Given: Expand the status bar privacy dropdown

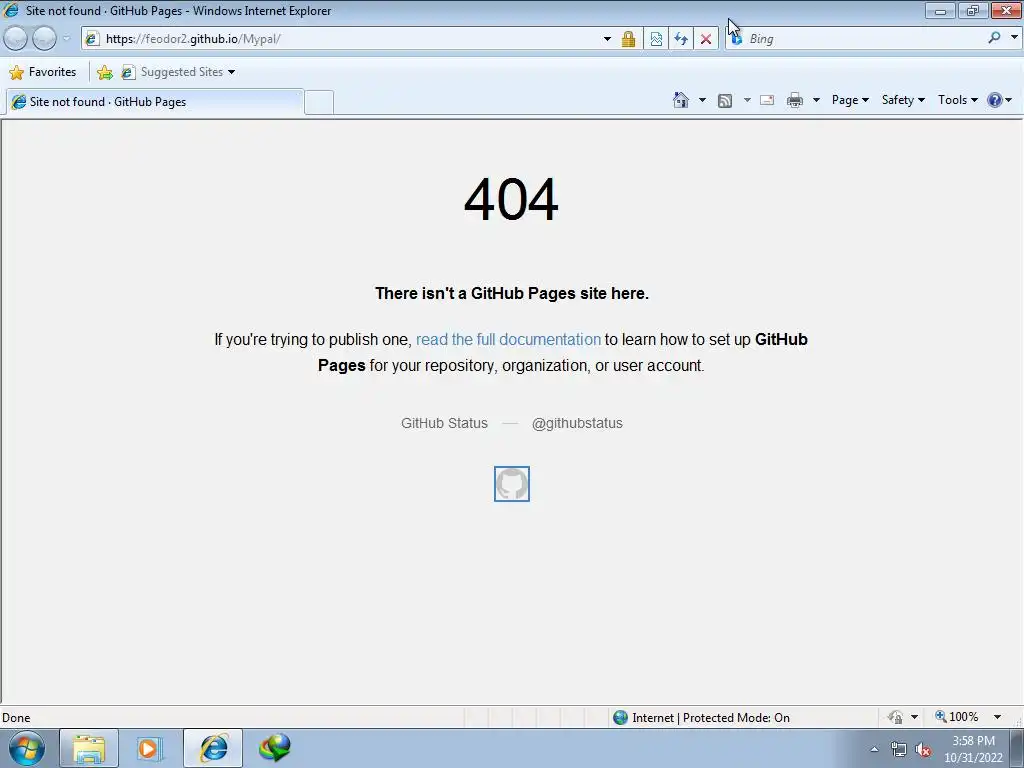Looking at the screenshot, I should [914, 717].
